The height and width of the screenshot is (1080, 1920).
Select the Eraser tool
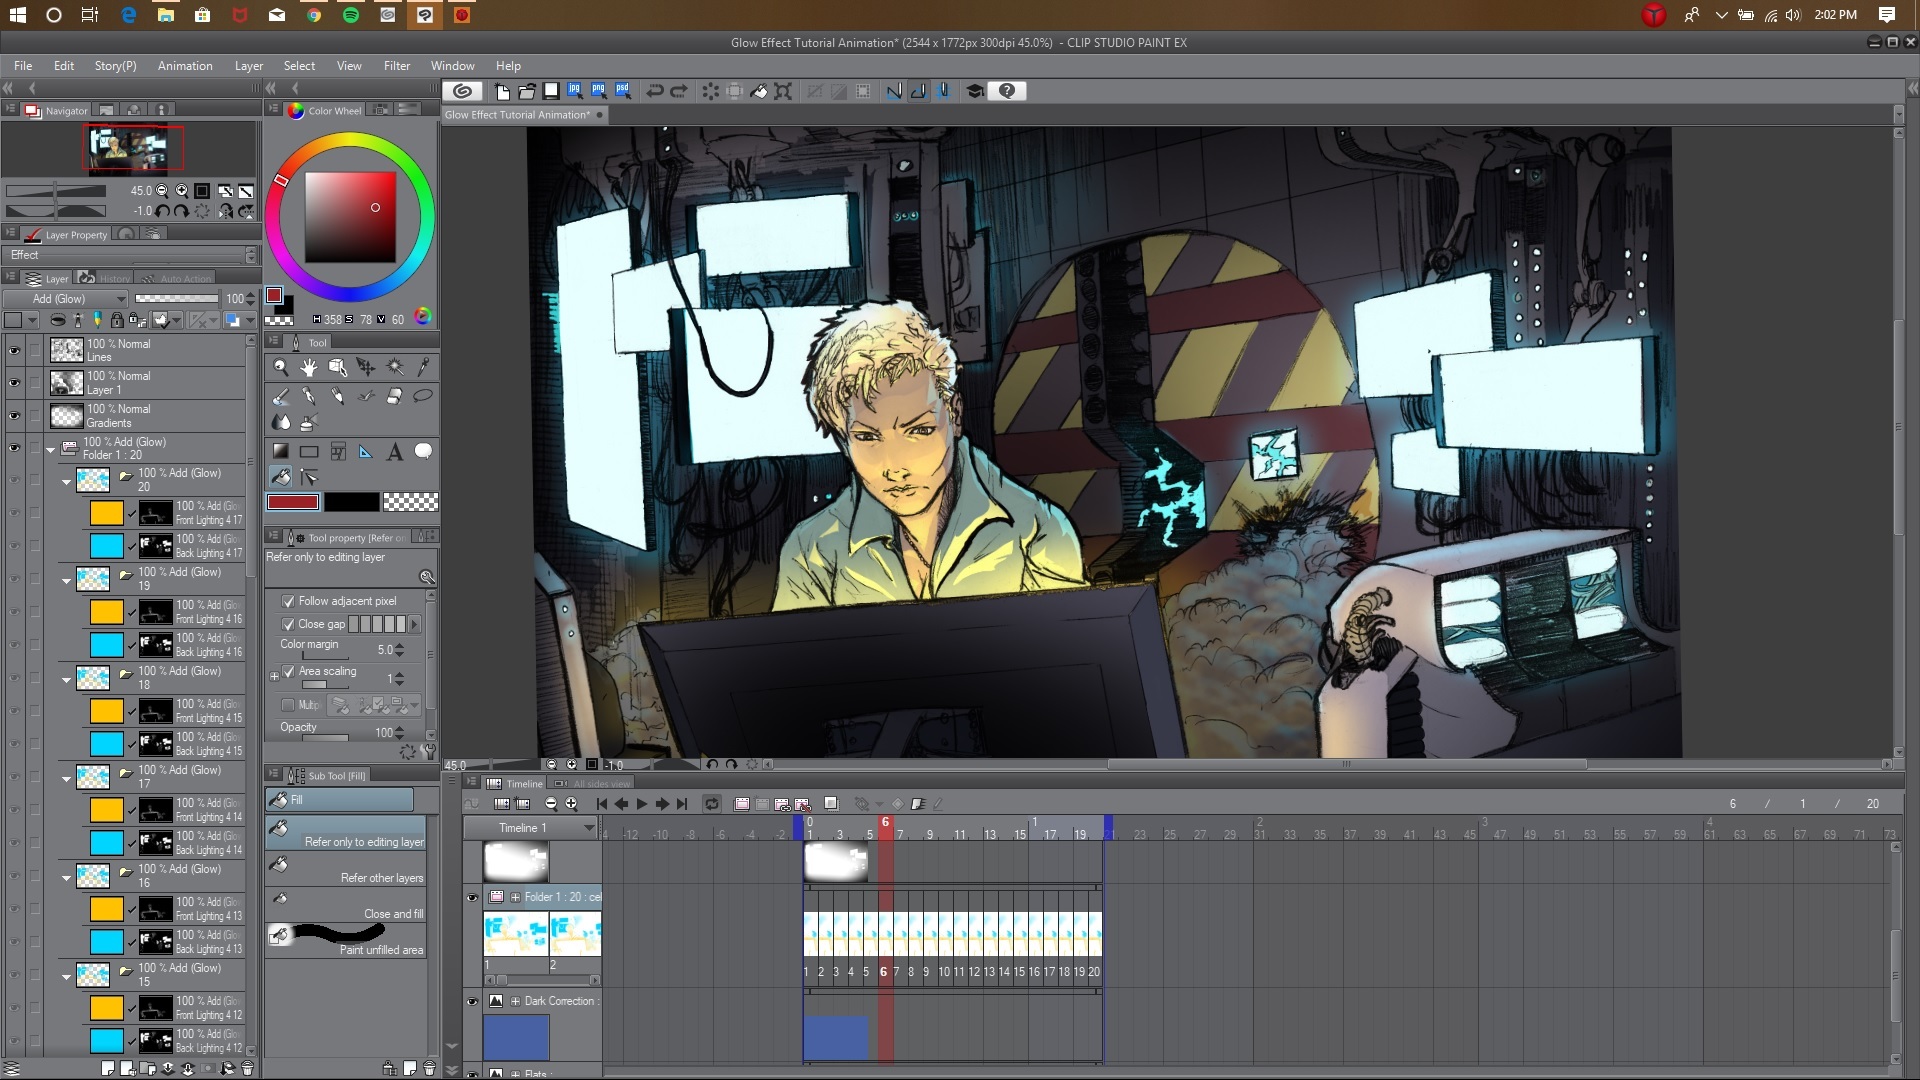[394, 396]
